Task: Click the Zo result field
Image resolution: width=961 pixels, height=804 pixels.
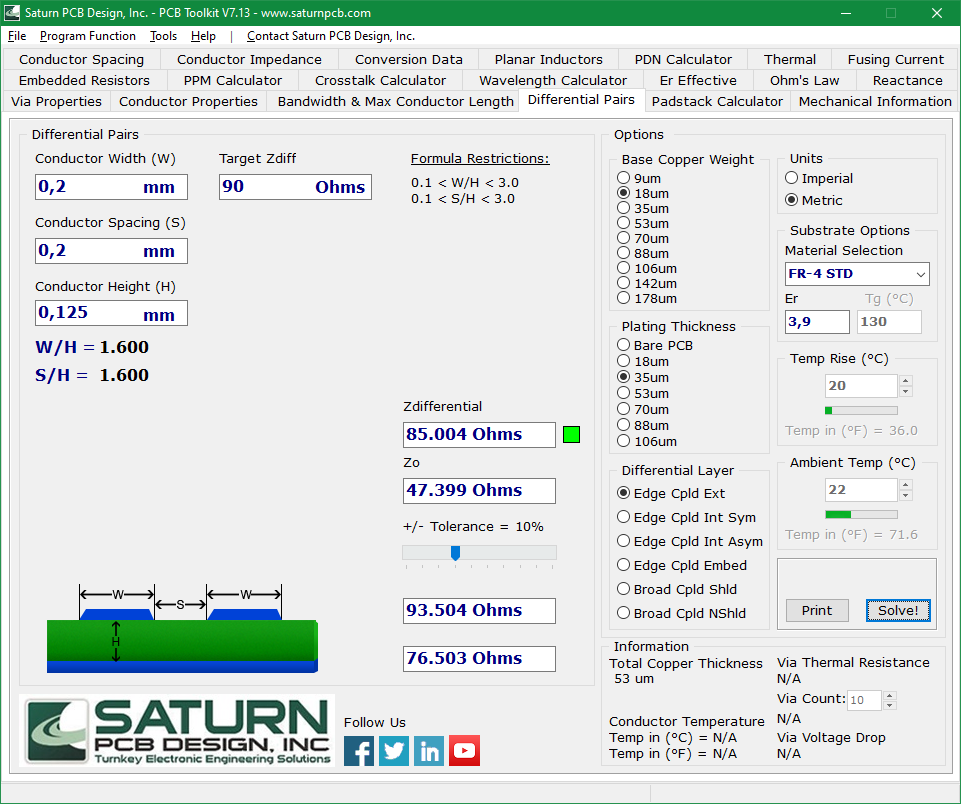Action: click(x=479, y=491)
